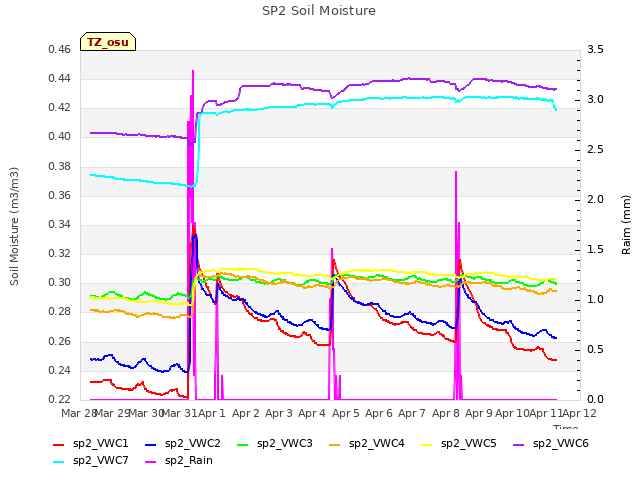Click the 0.40 left axis tick value

[60, 137]
